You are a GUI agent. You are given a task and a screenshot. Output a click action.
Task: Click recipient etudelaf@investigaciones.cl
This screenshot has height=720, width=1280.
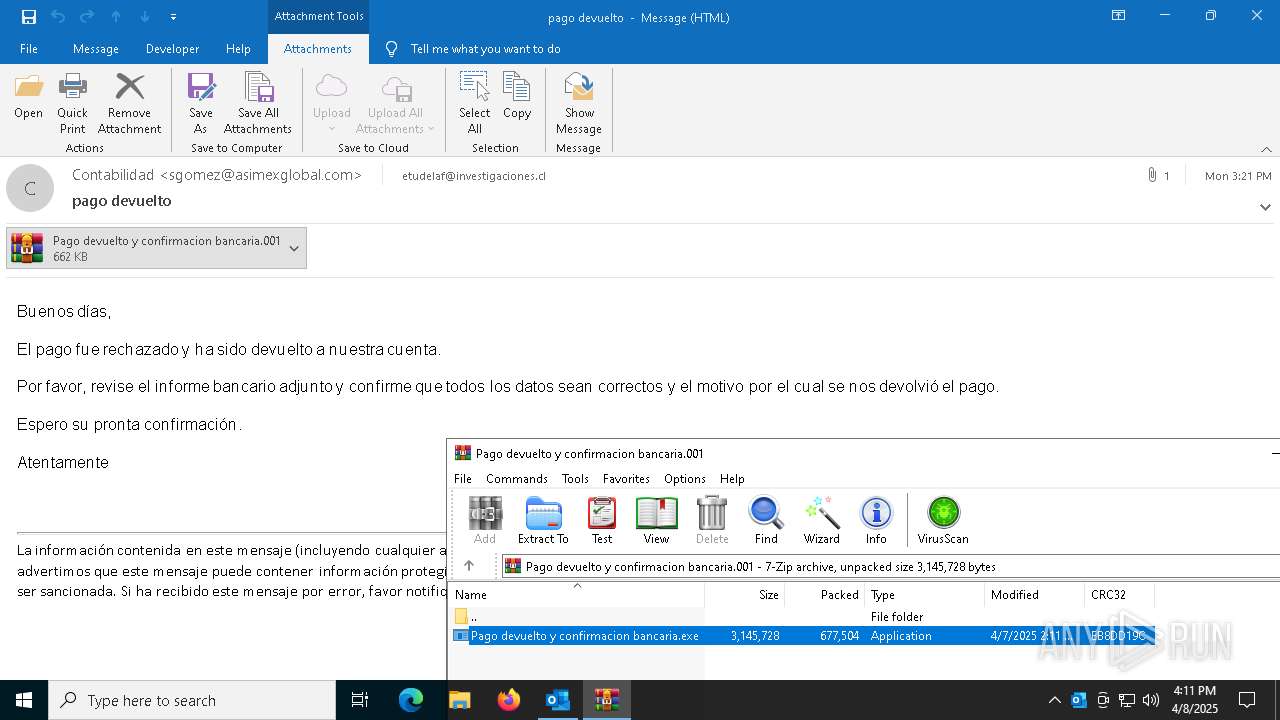(x=473, y=176)
